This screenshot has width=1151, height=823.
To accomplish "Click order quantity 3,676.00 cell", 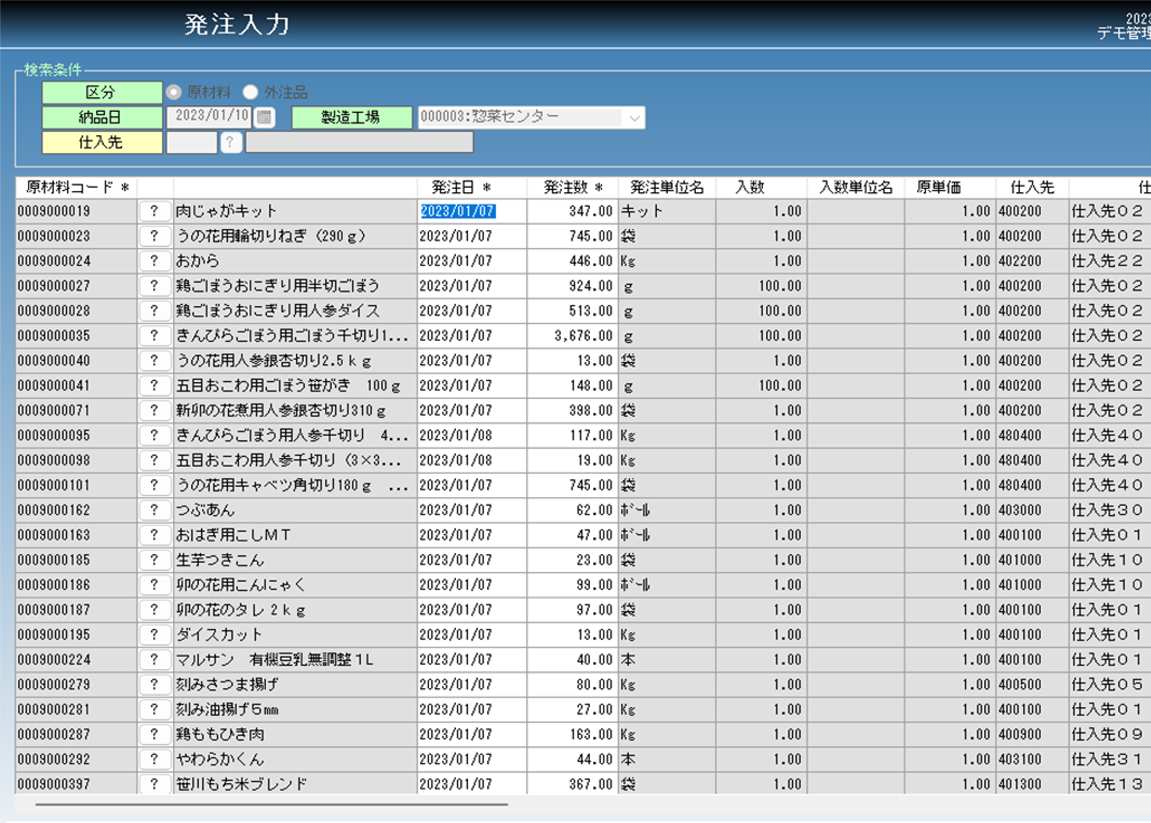I will [573, 336].
